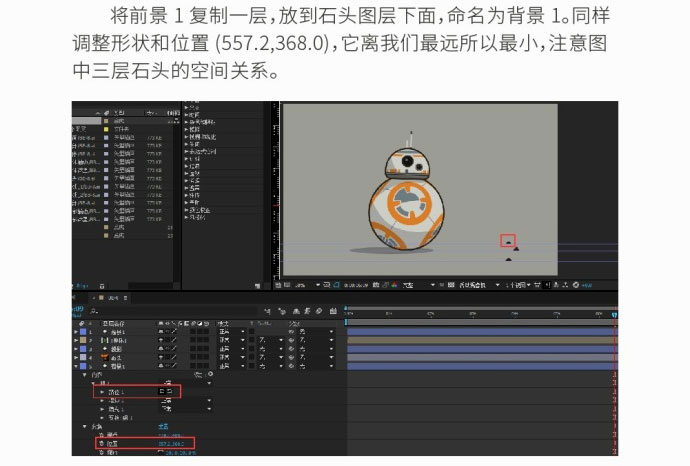Toggle preserve transparency box on layer 2

pyautogui.click(x=252, y=340)
